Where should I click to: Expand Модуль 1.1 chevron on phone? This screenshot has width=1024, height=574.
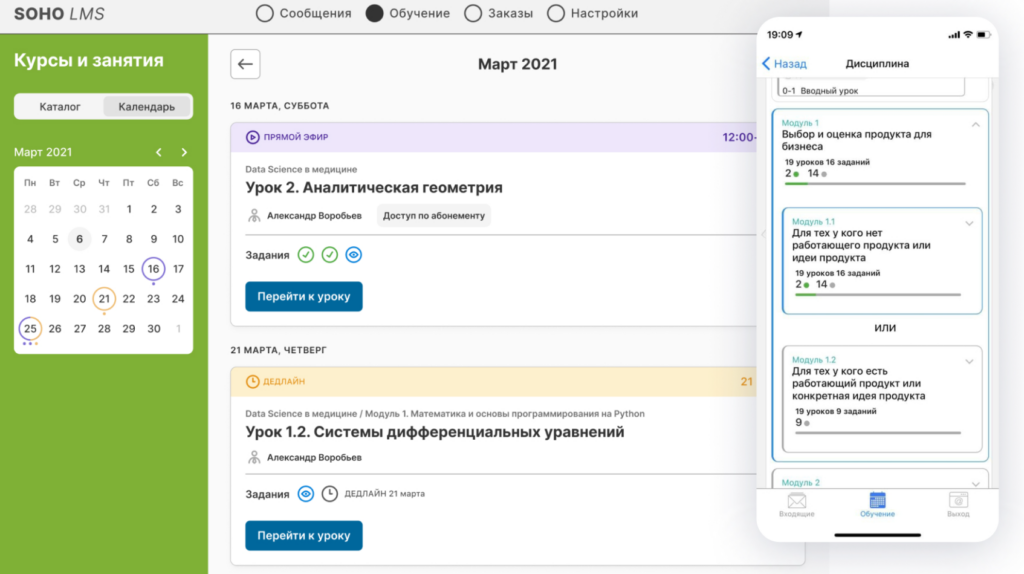[x=969, y=223]
